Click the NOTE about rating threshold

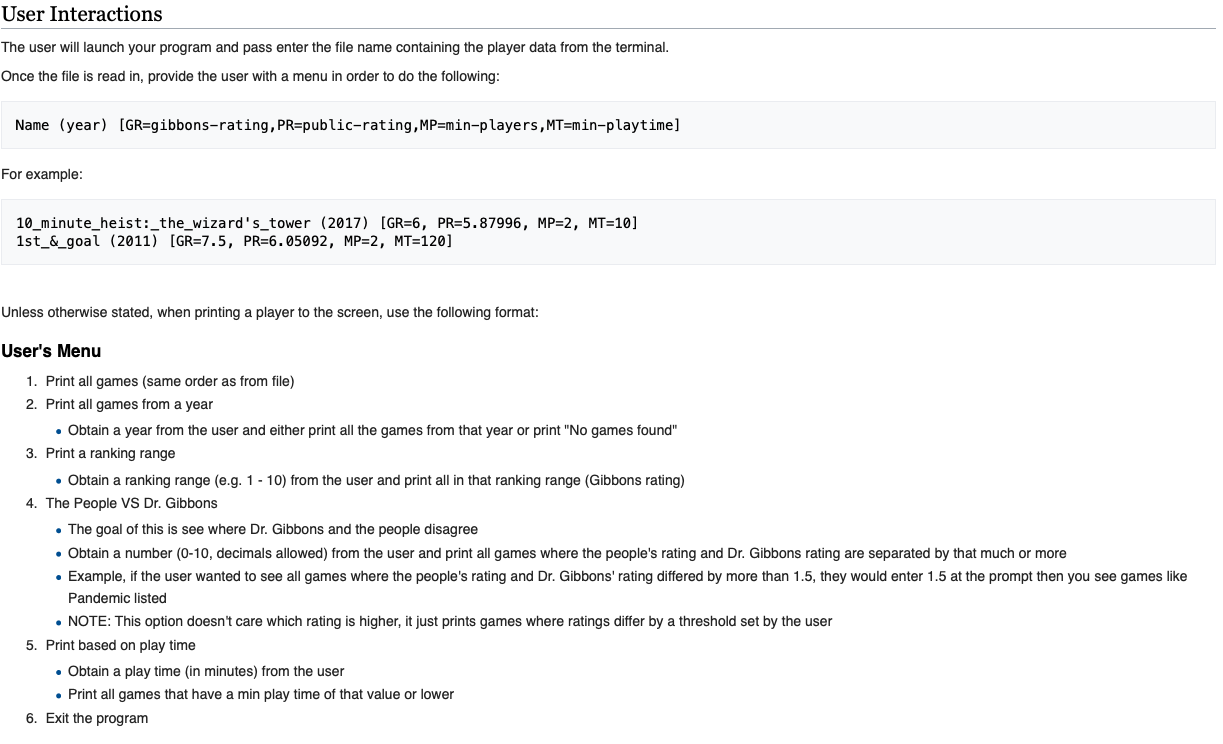coord(450,621)
